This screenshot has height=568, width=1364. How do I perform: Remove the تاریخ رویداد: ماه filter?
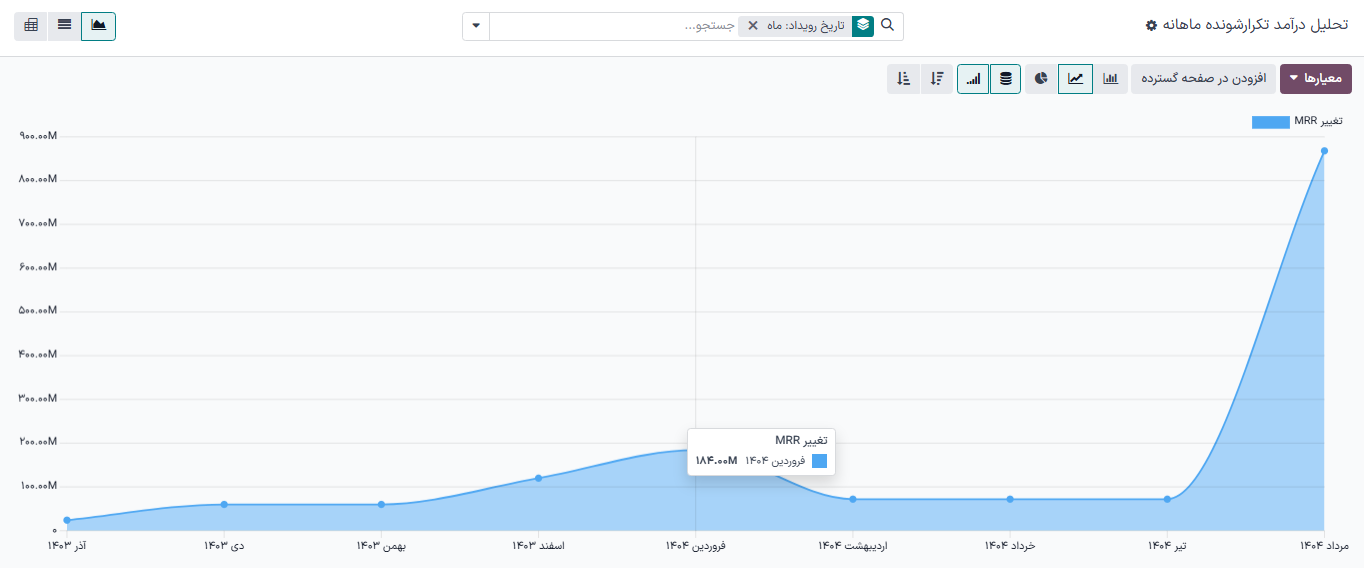pos(753,26)
